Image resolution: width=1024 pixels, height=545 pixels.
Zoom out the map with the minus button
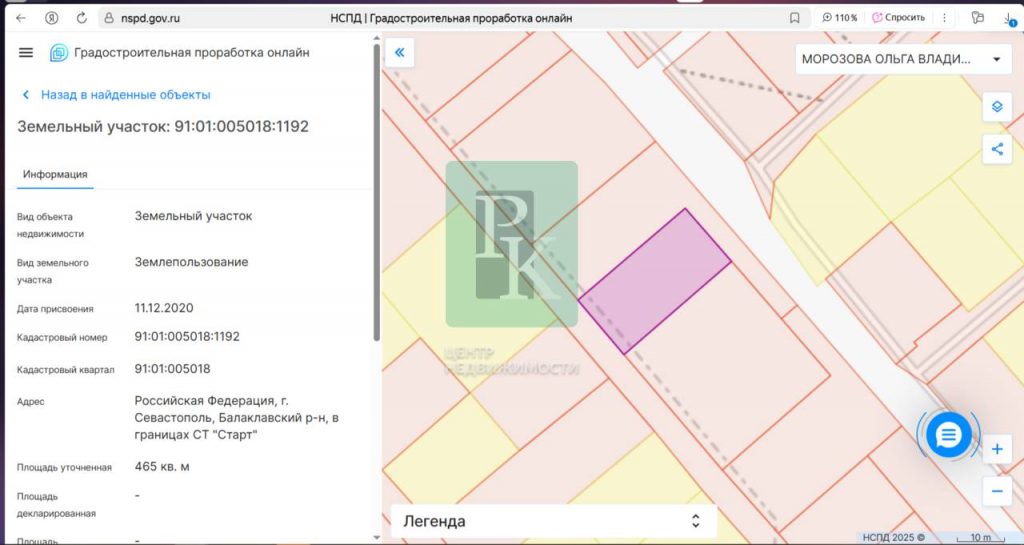pos(997,491)
